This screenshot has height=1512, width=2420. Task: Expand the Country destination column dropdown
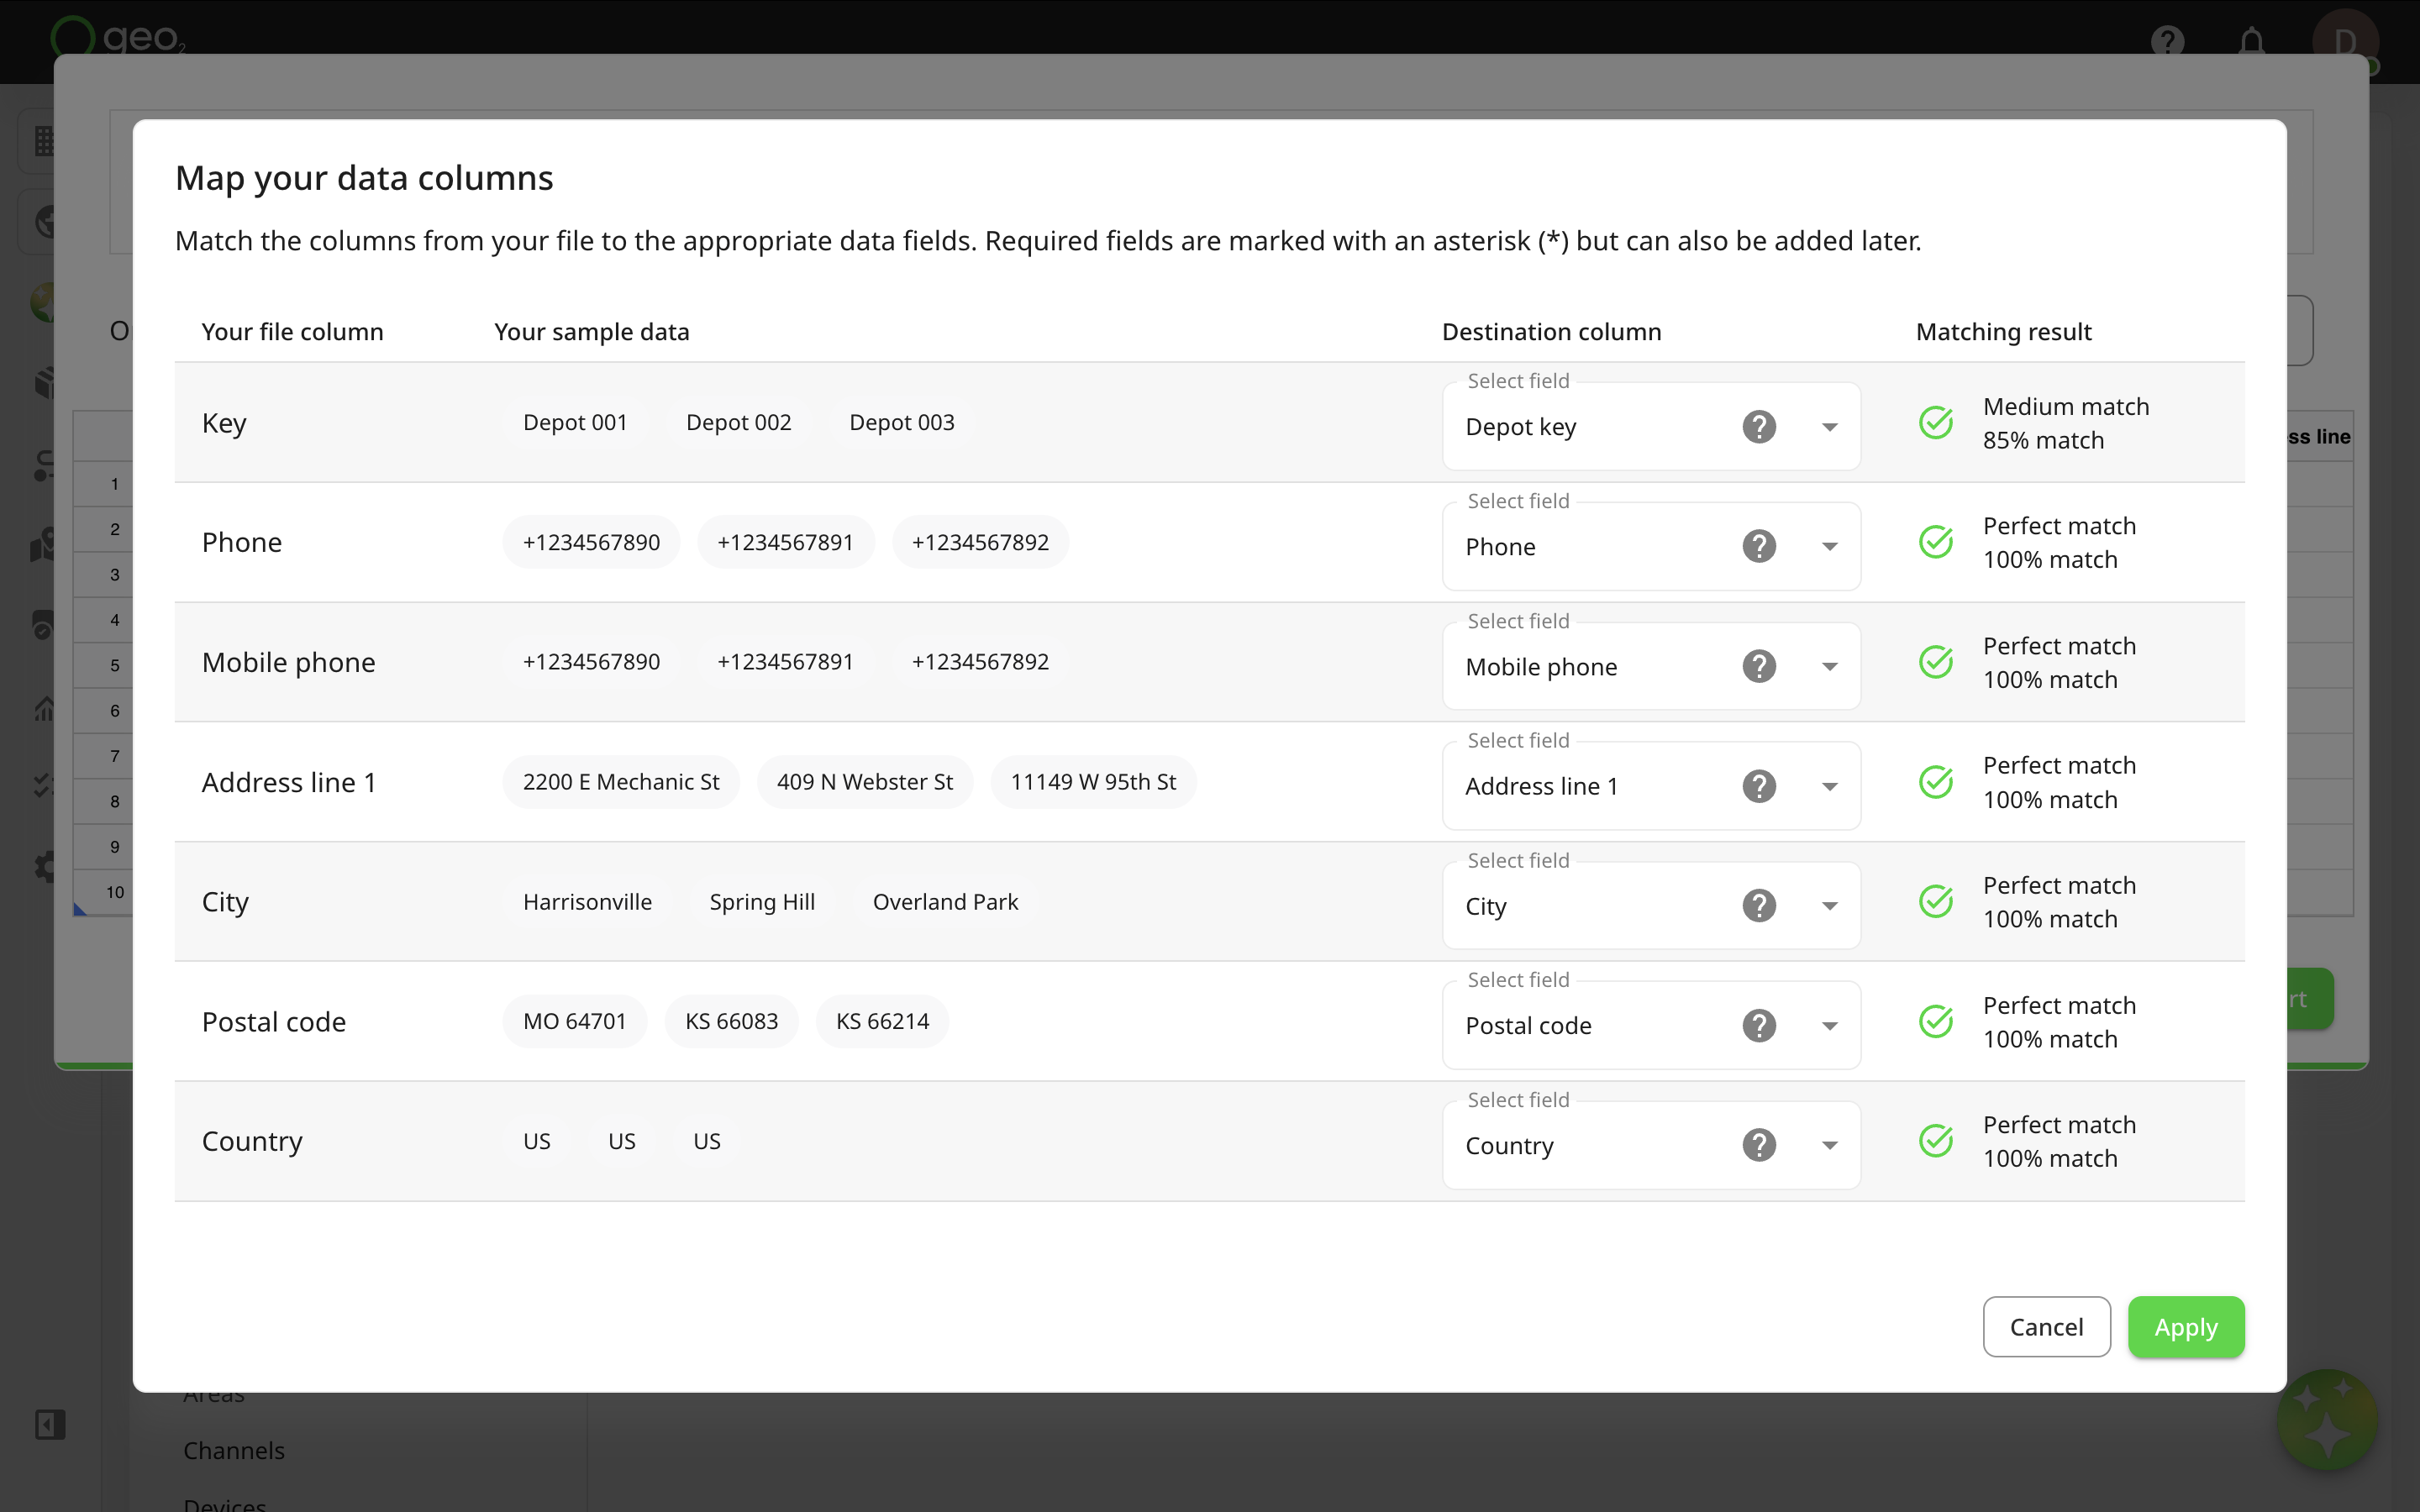point(1830,1146)
